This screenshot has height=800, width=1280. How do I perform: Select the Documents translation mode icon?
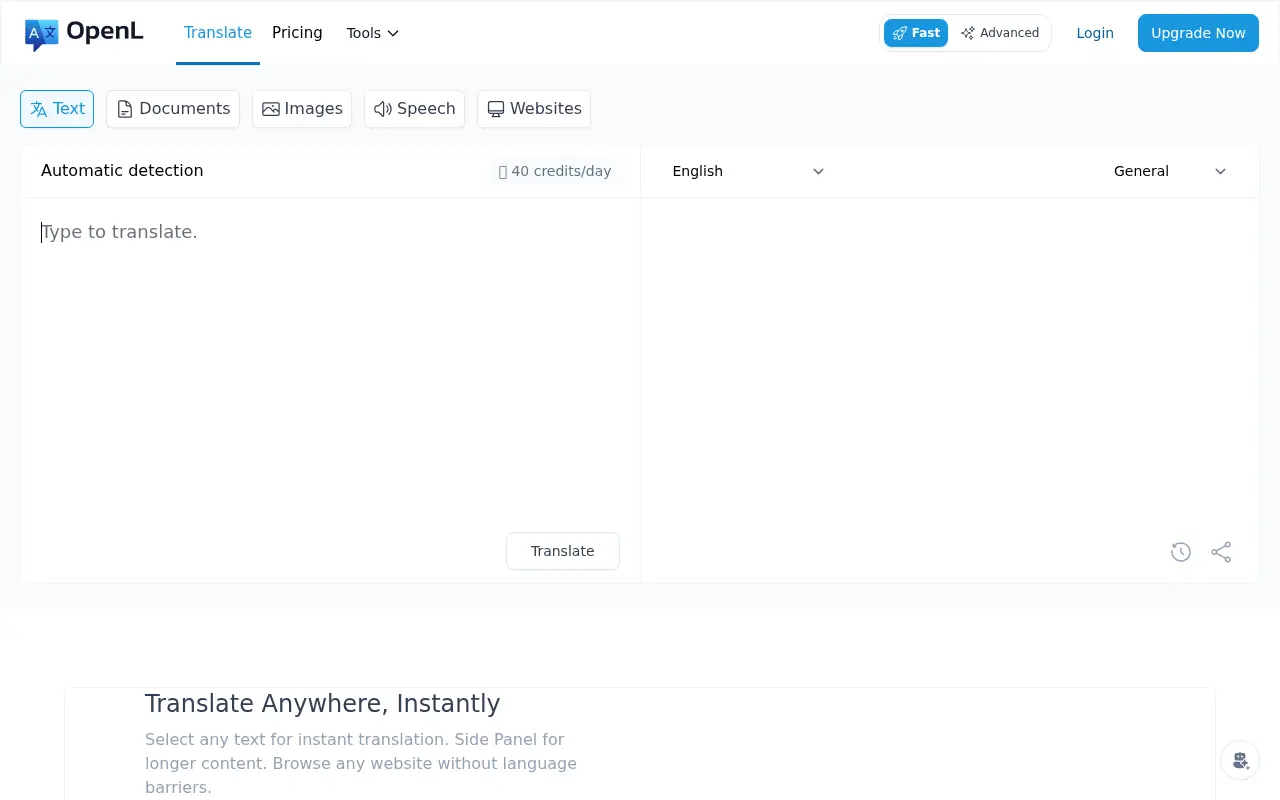click(126, 108)
